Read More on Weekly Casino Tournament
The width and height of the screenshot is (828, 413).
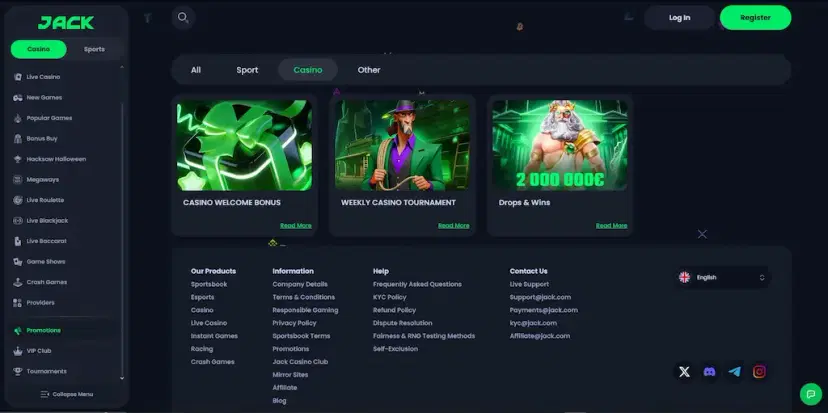(454, 226)
